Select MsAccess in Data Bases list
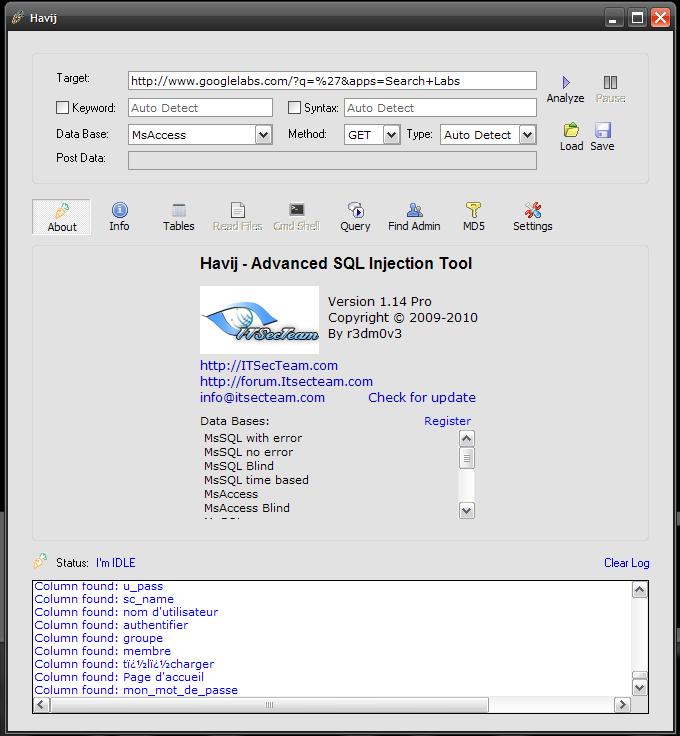 pos(231,494)
